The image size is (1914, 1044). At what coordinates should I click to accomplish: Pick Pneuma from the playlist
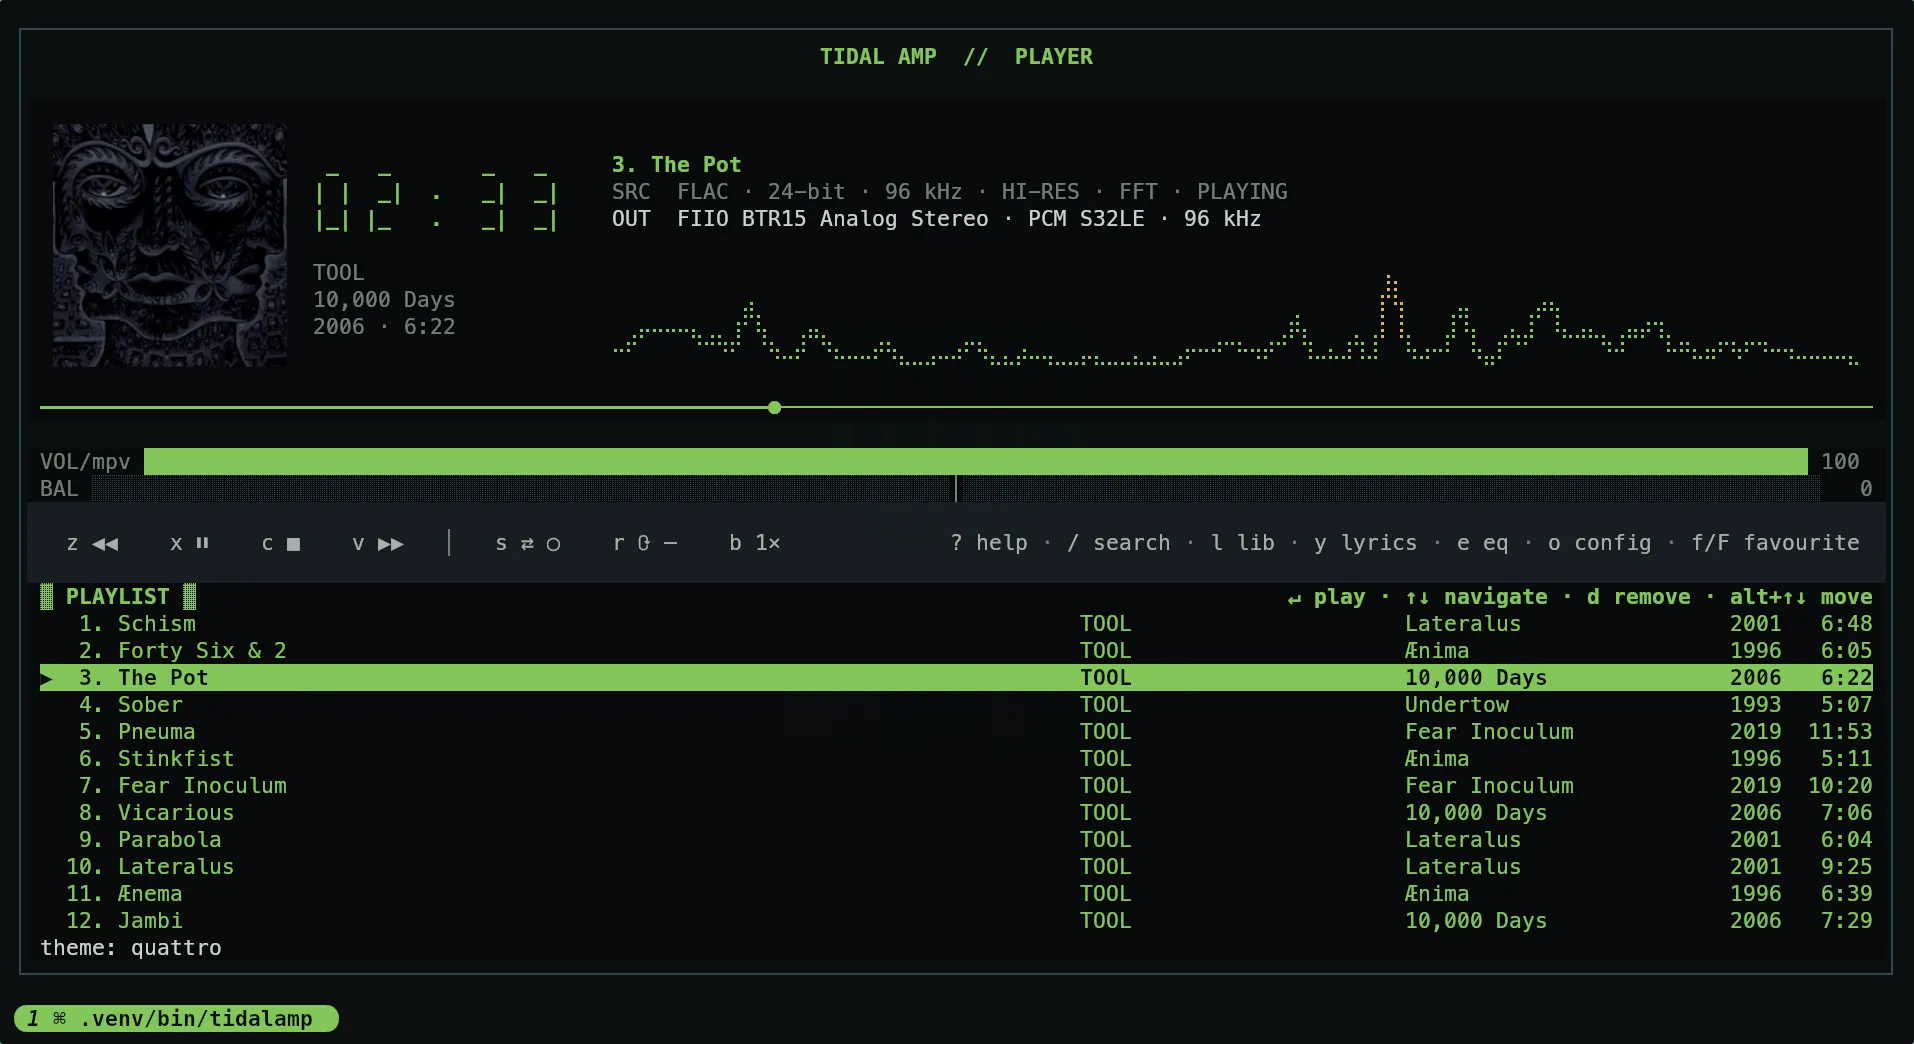956,732
